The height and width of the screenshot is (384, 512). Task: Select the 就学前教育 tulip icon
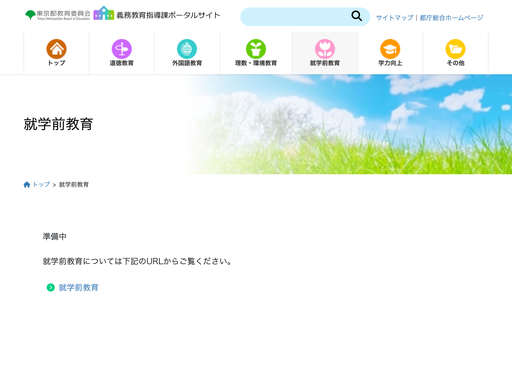(325, 49)
